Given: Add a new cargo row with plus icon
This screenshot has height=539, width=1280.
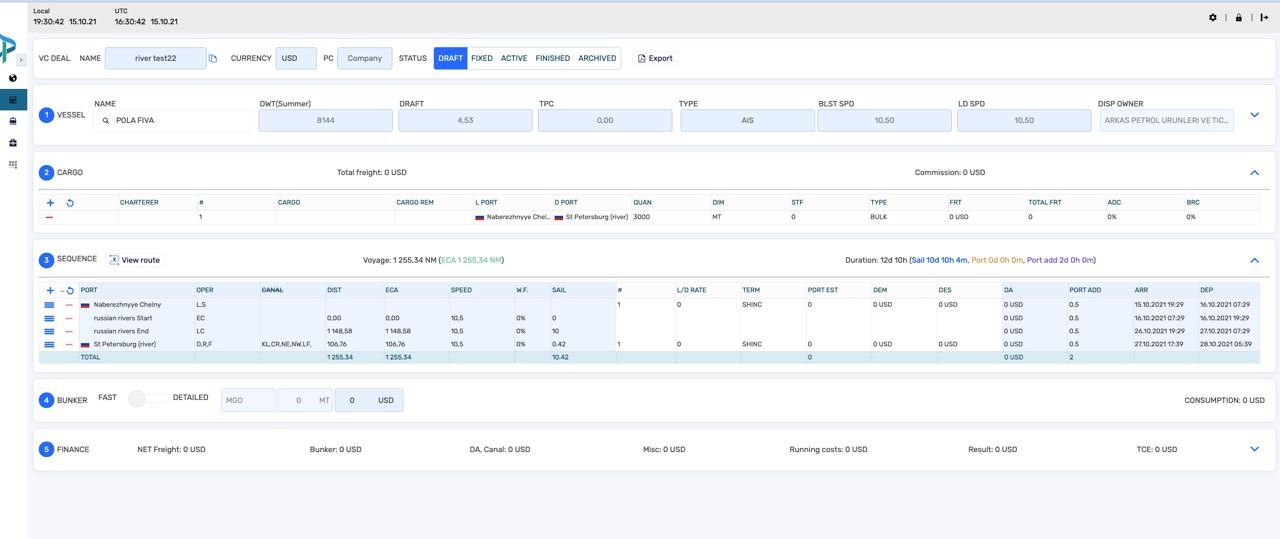Looking at the screenshot, I should tap(50, 203).
